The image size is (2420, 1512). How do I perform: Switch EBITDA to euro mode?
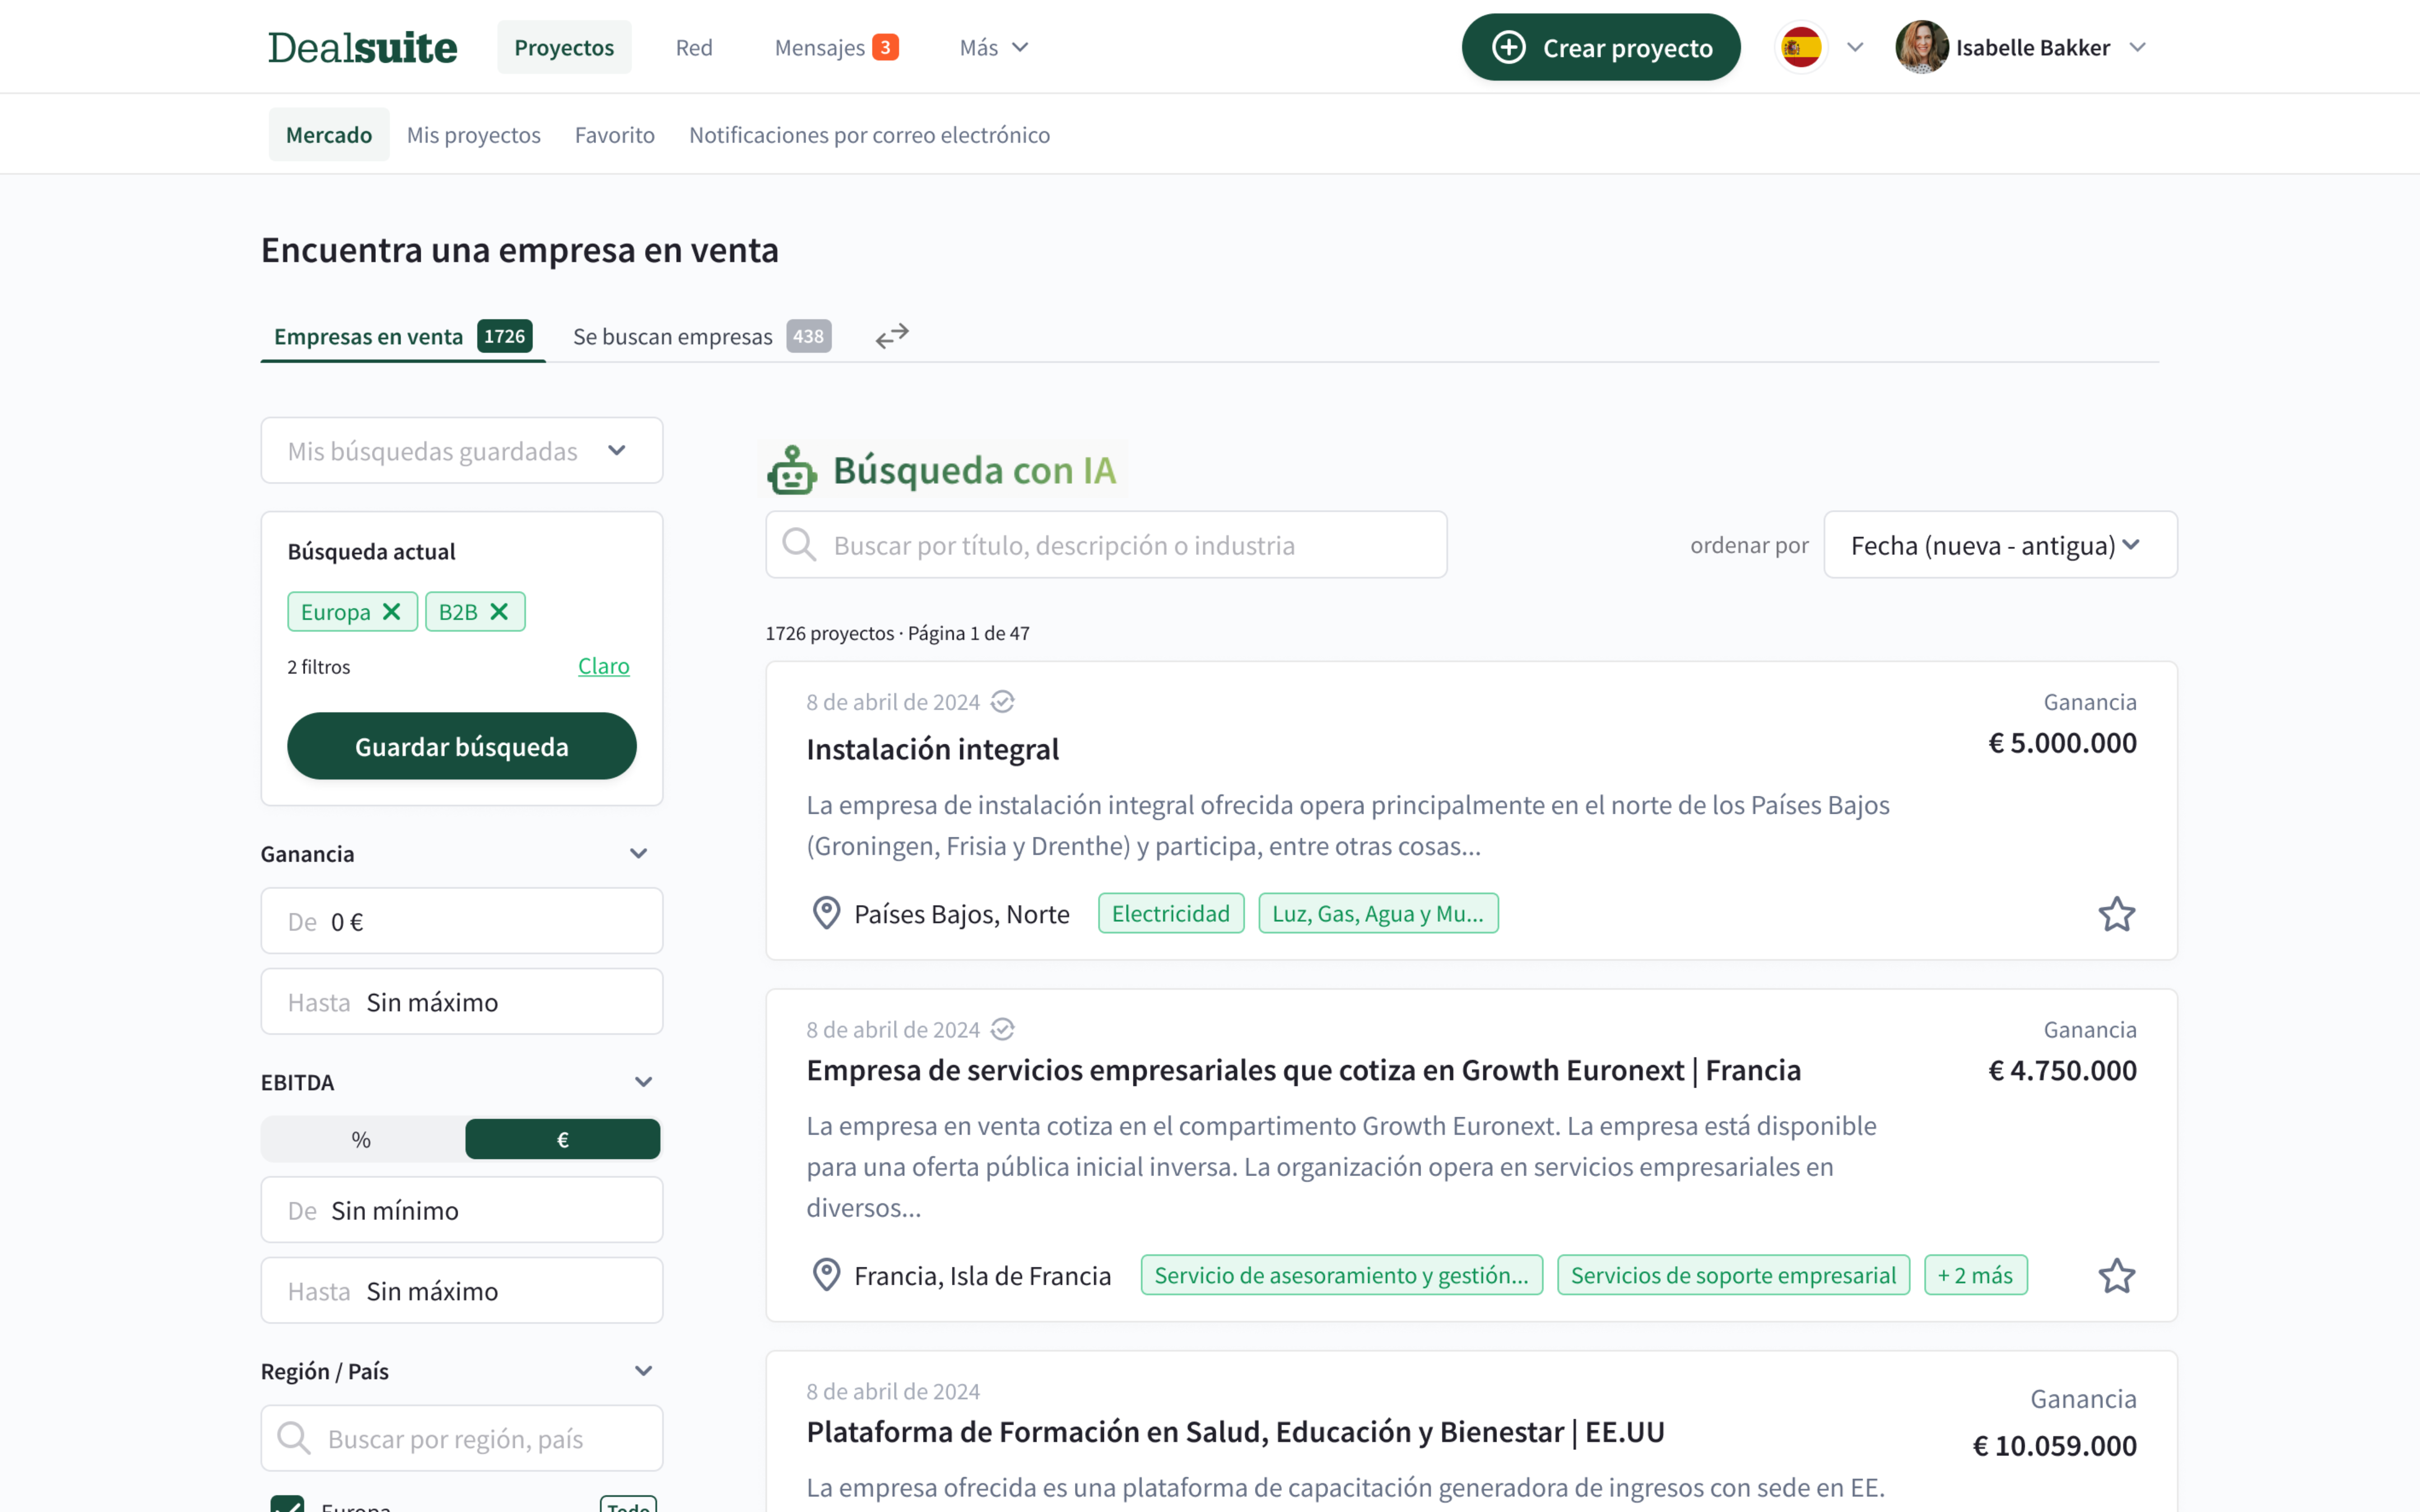click(x=562, y=1139)
